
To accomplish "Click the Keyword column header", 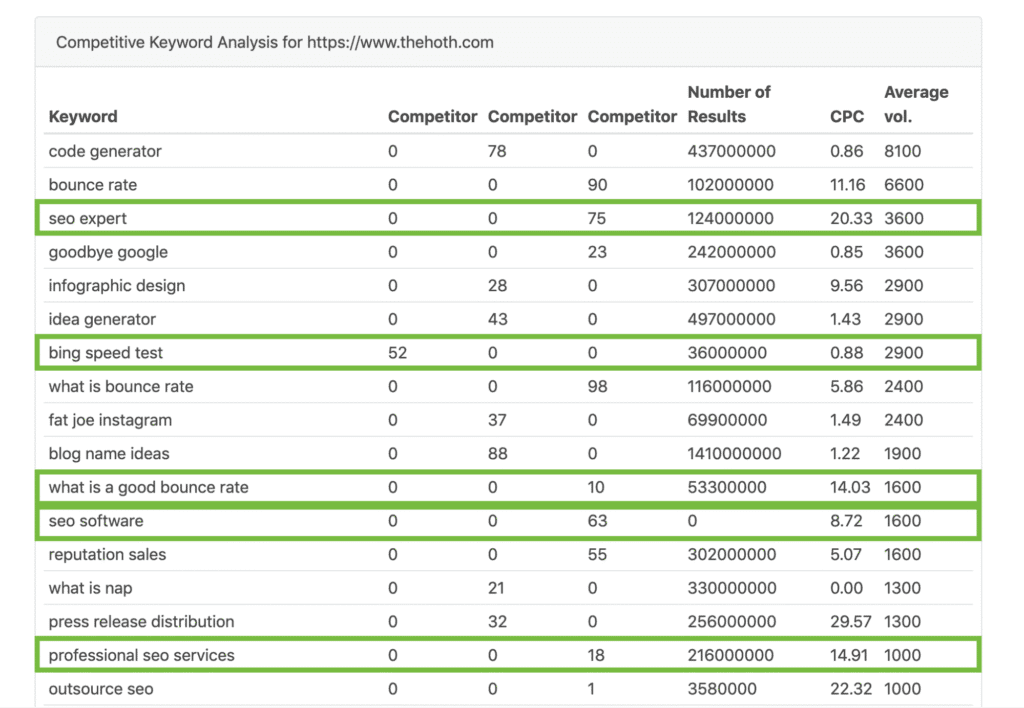I will tap(83, 117).
